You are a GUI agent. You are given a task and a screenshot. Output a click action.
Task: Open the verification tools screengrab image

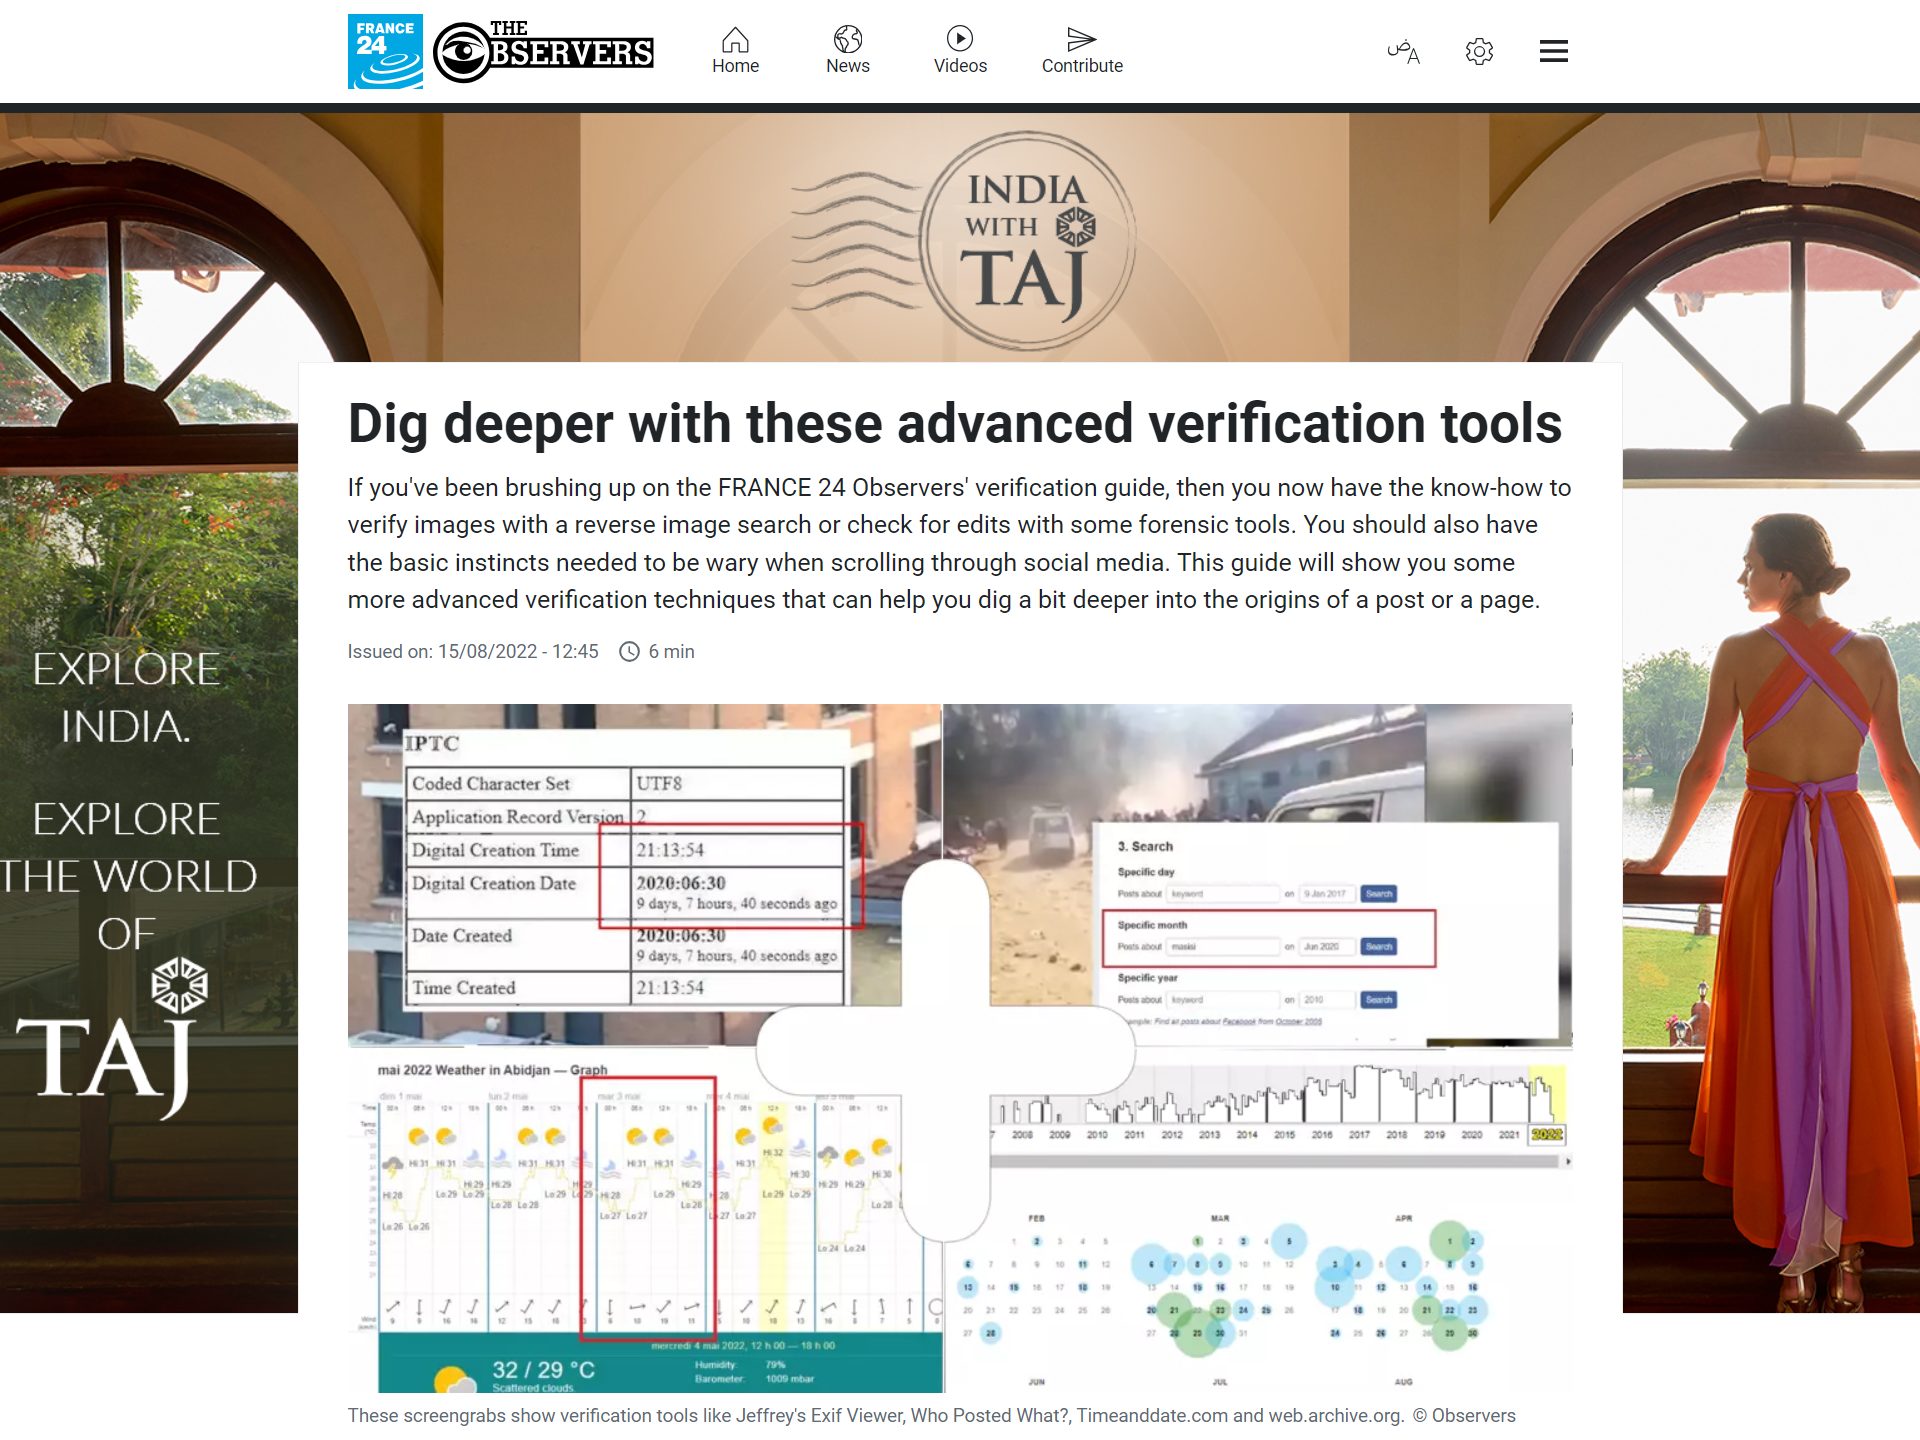959,1048
